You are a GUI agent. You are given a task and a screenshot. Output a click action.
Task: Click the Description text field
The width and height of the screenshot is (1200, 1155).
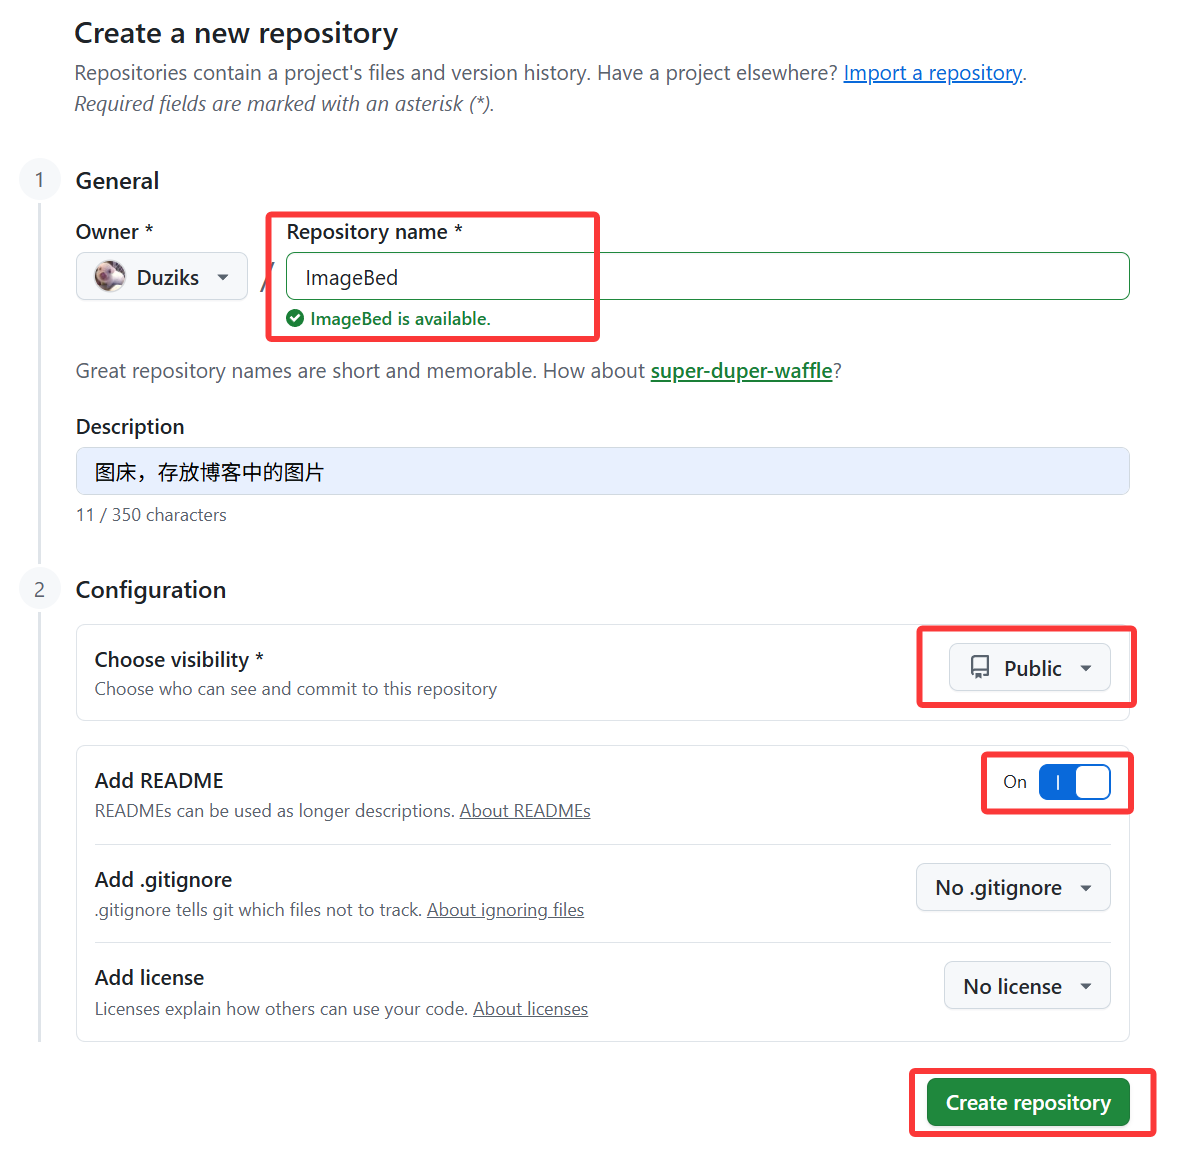pyautogui.click(x=602, y=472)
